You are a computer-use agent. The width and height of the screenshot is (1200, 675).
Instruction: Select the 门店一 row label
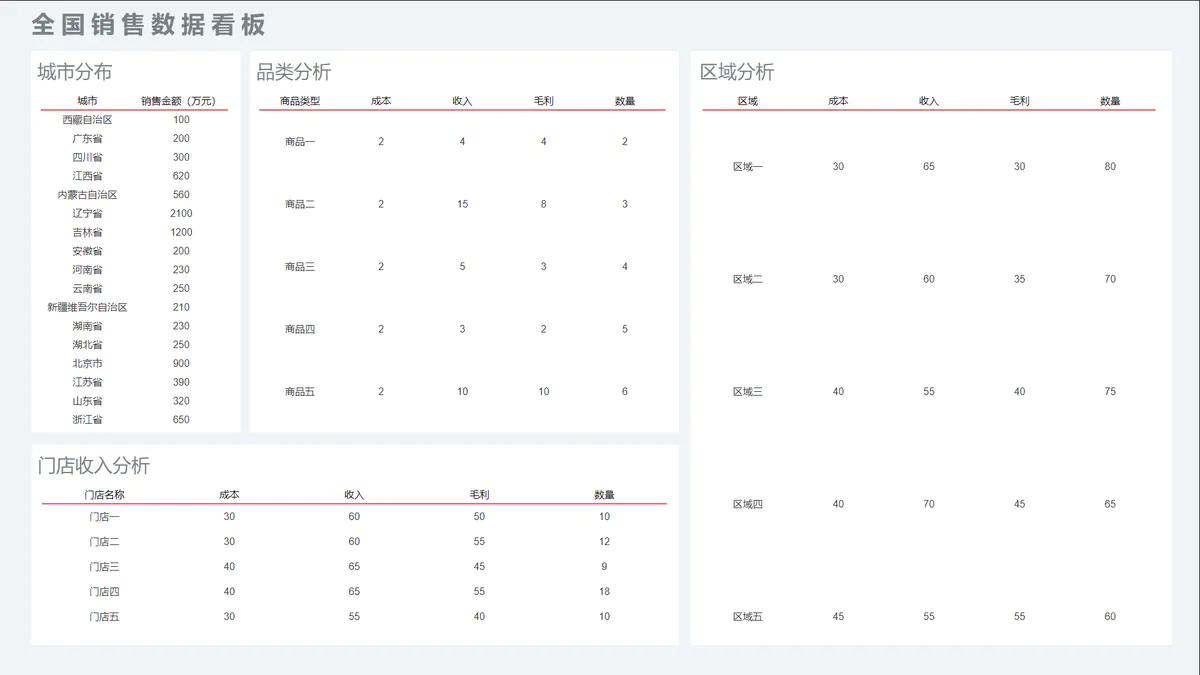click(x=104, y=517)
